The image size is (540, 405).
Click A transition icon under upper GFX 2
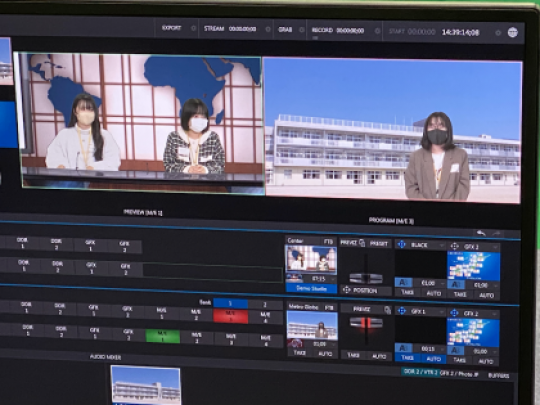[456, 284]
